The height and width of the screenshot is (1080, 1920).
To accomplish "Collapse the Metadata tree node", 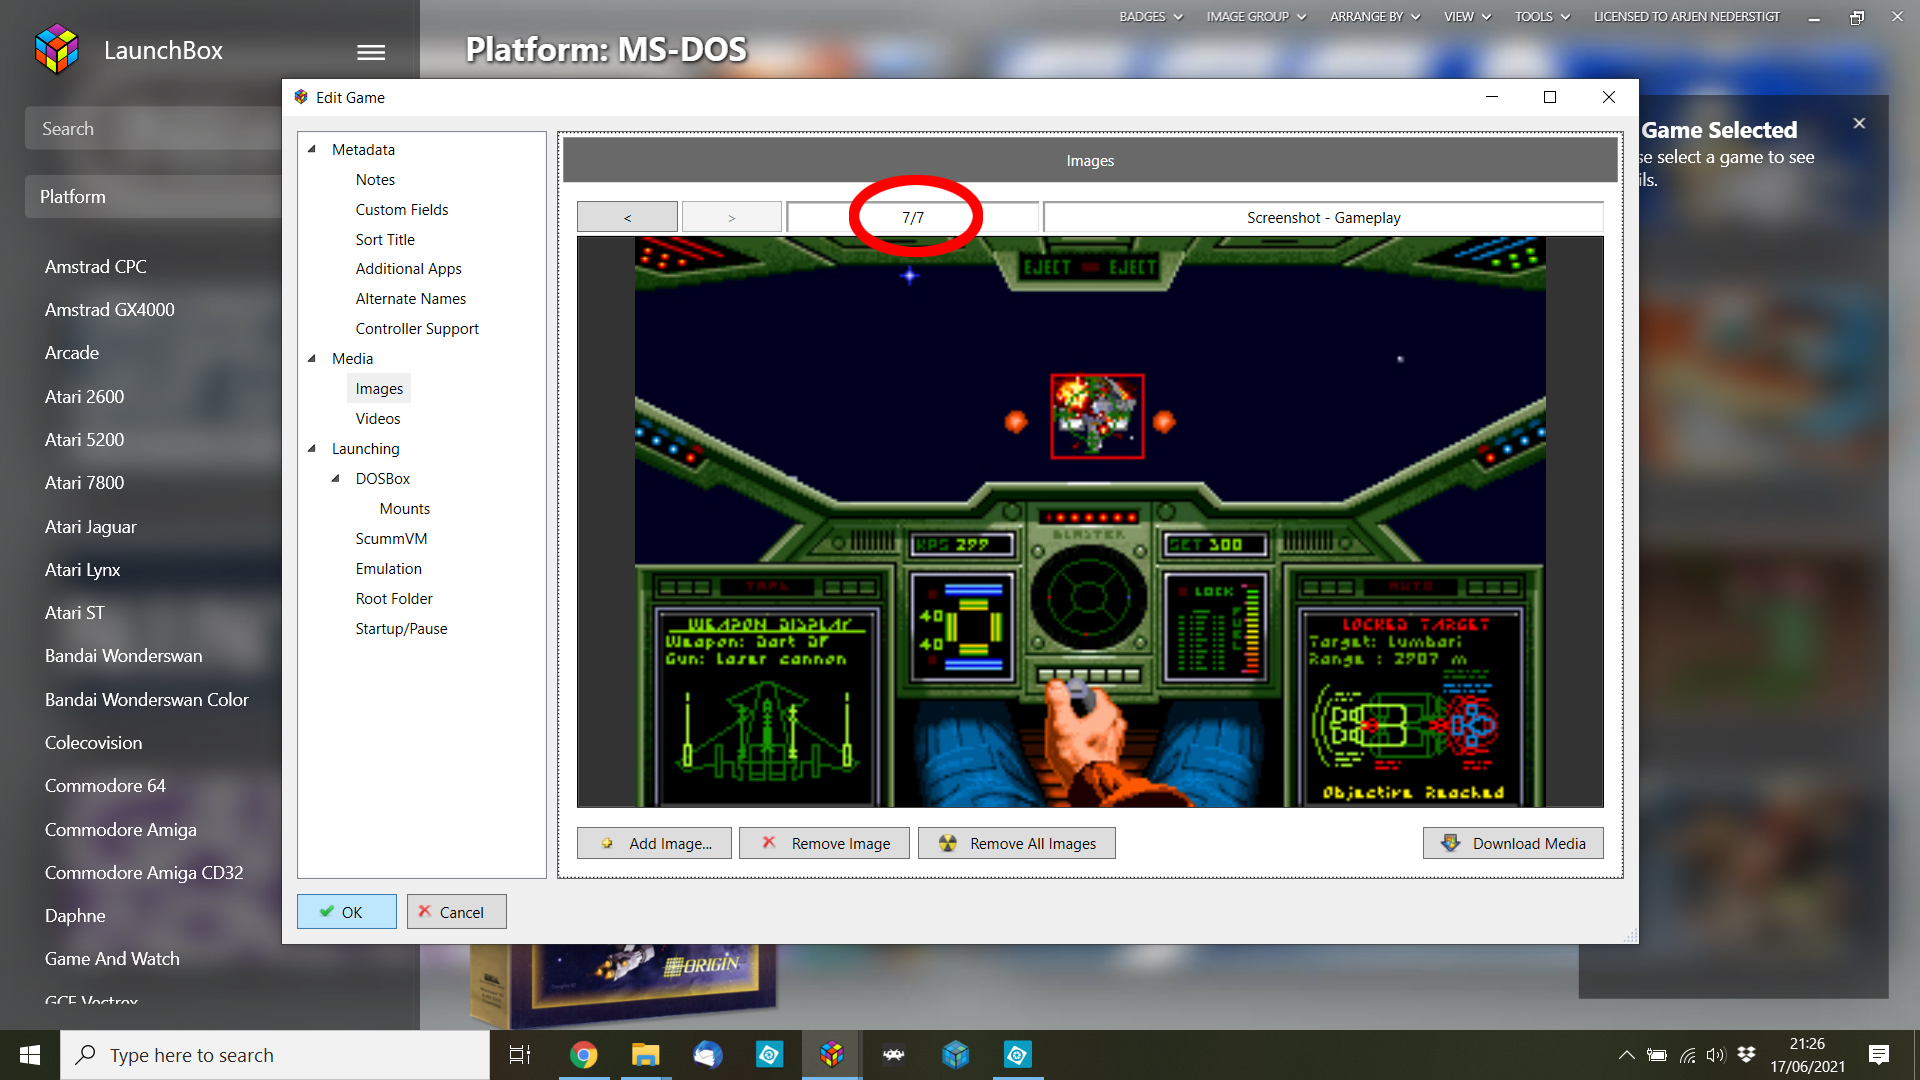I will pos(312,149).
